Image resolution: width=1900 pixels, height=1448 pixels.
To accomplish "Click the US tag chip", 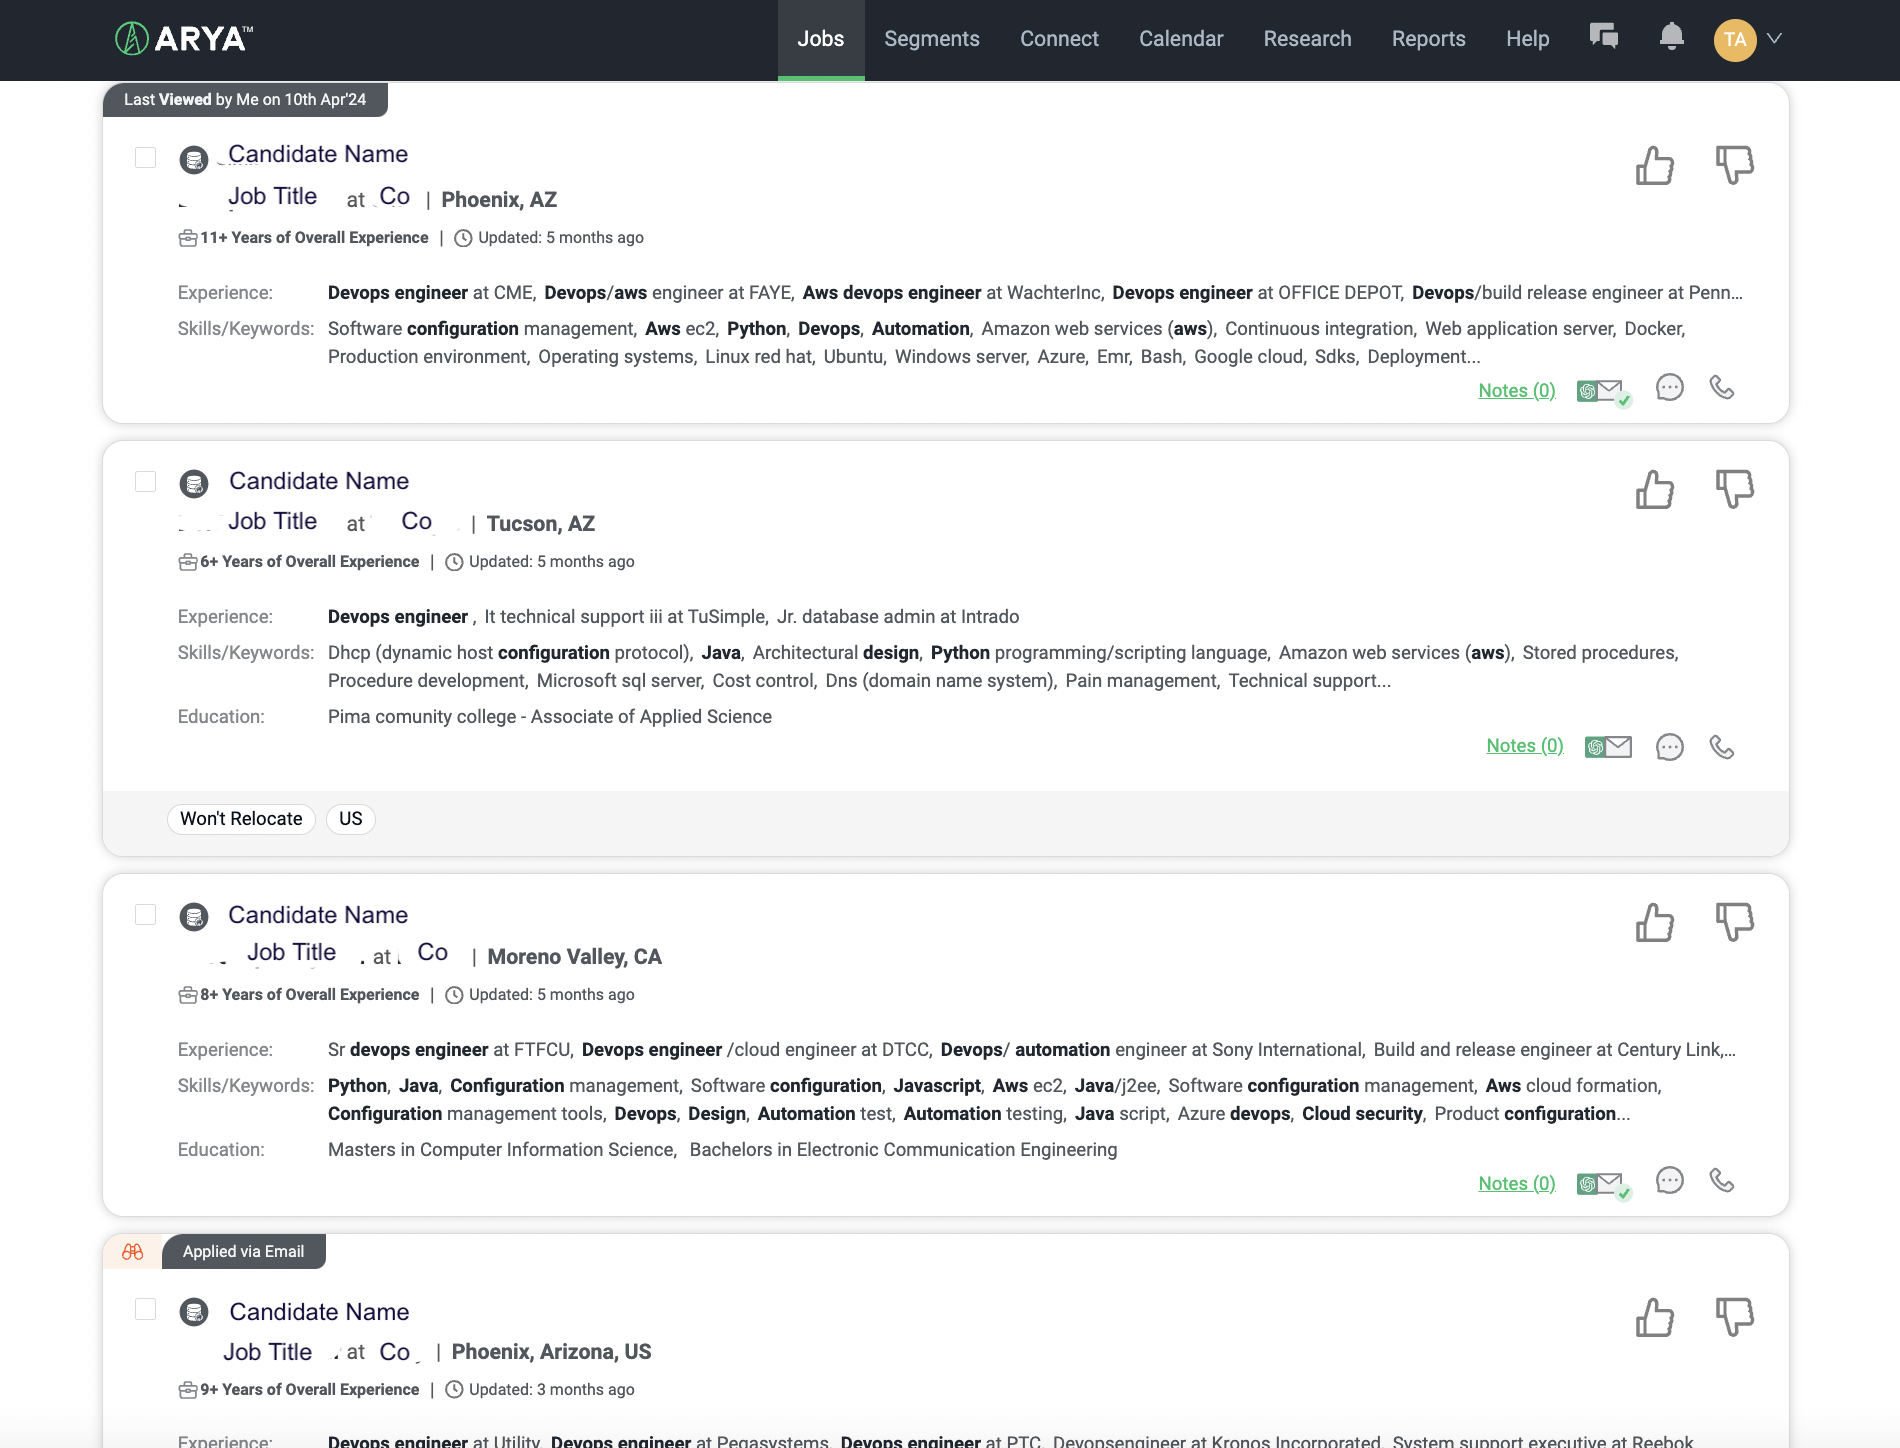I will click(350, 818).
